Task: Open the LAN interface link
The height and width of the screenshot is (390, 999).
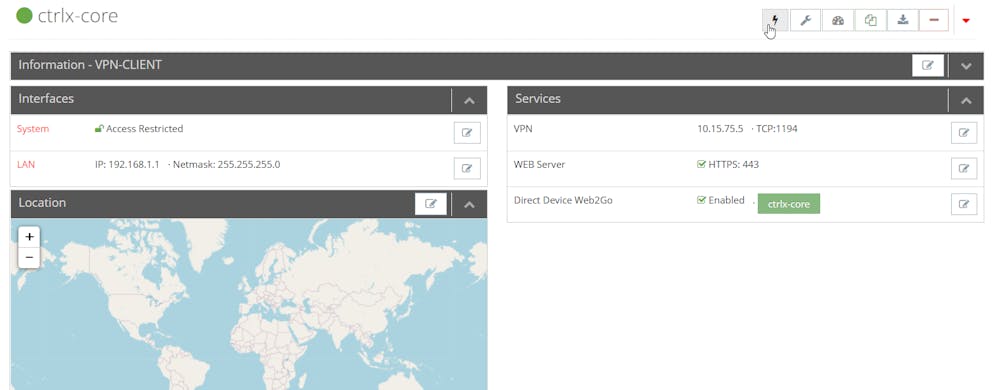Action: (26, 164)
